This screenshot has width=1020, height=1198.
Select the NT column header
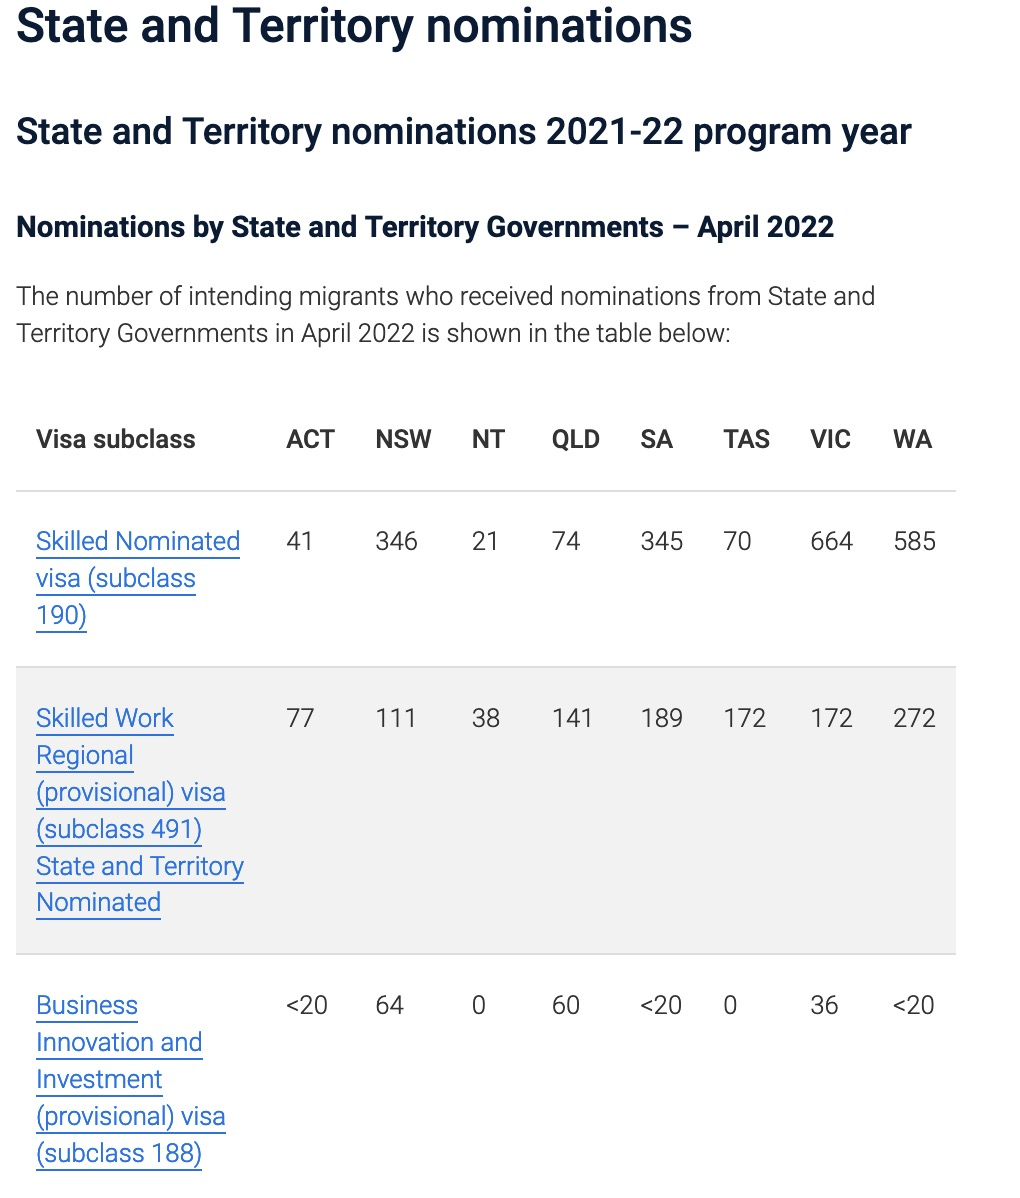[488, 439]
